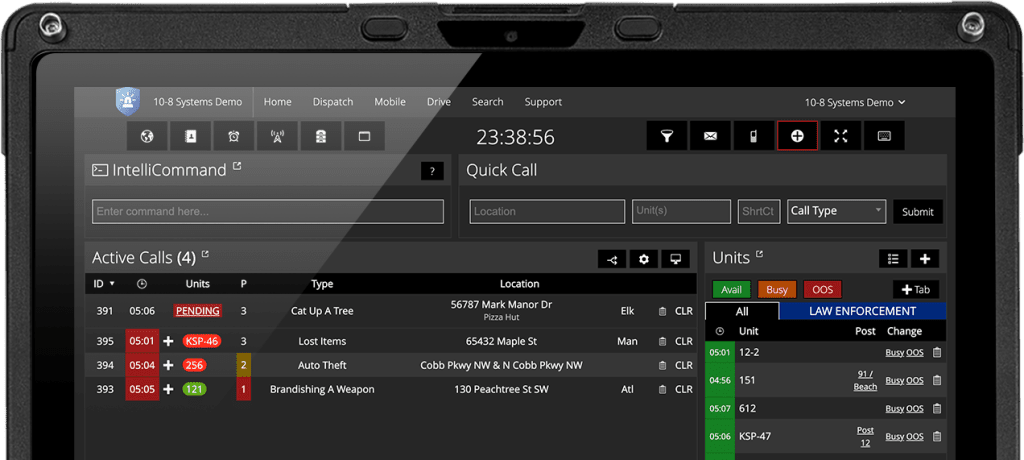Viewport: 1024px width, 460px height.
Task: Open Active Calls gear settings
Action: tap(644, 259)
